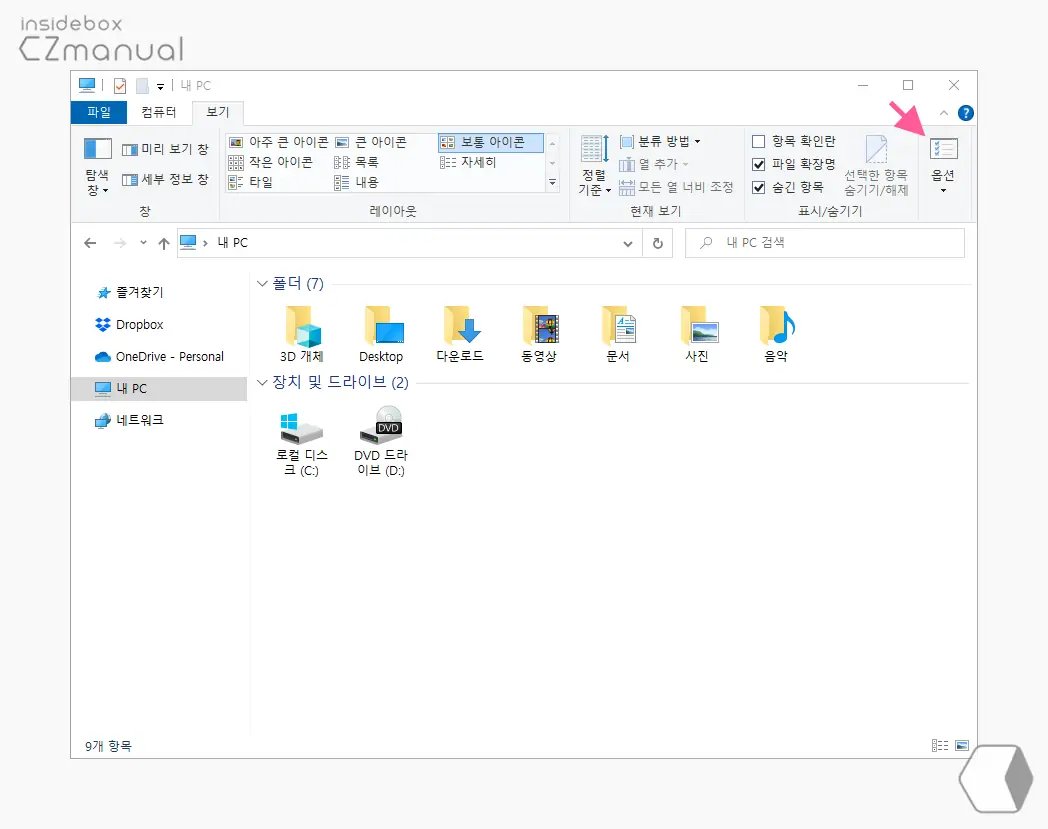Select the 3D 개체 folder
Image resolution: width=1048 pixels, height=829 pixels.
301,334
